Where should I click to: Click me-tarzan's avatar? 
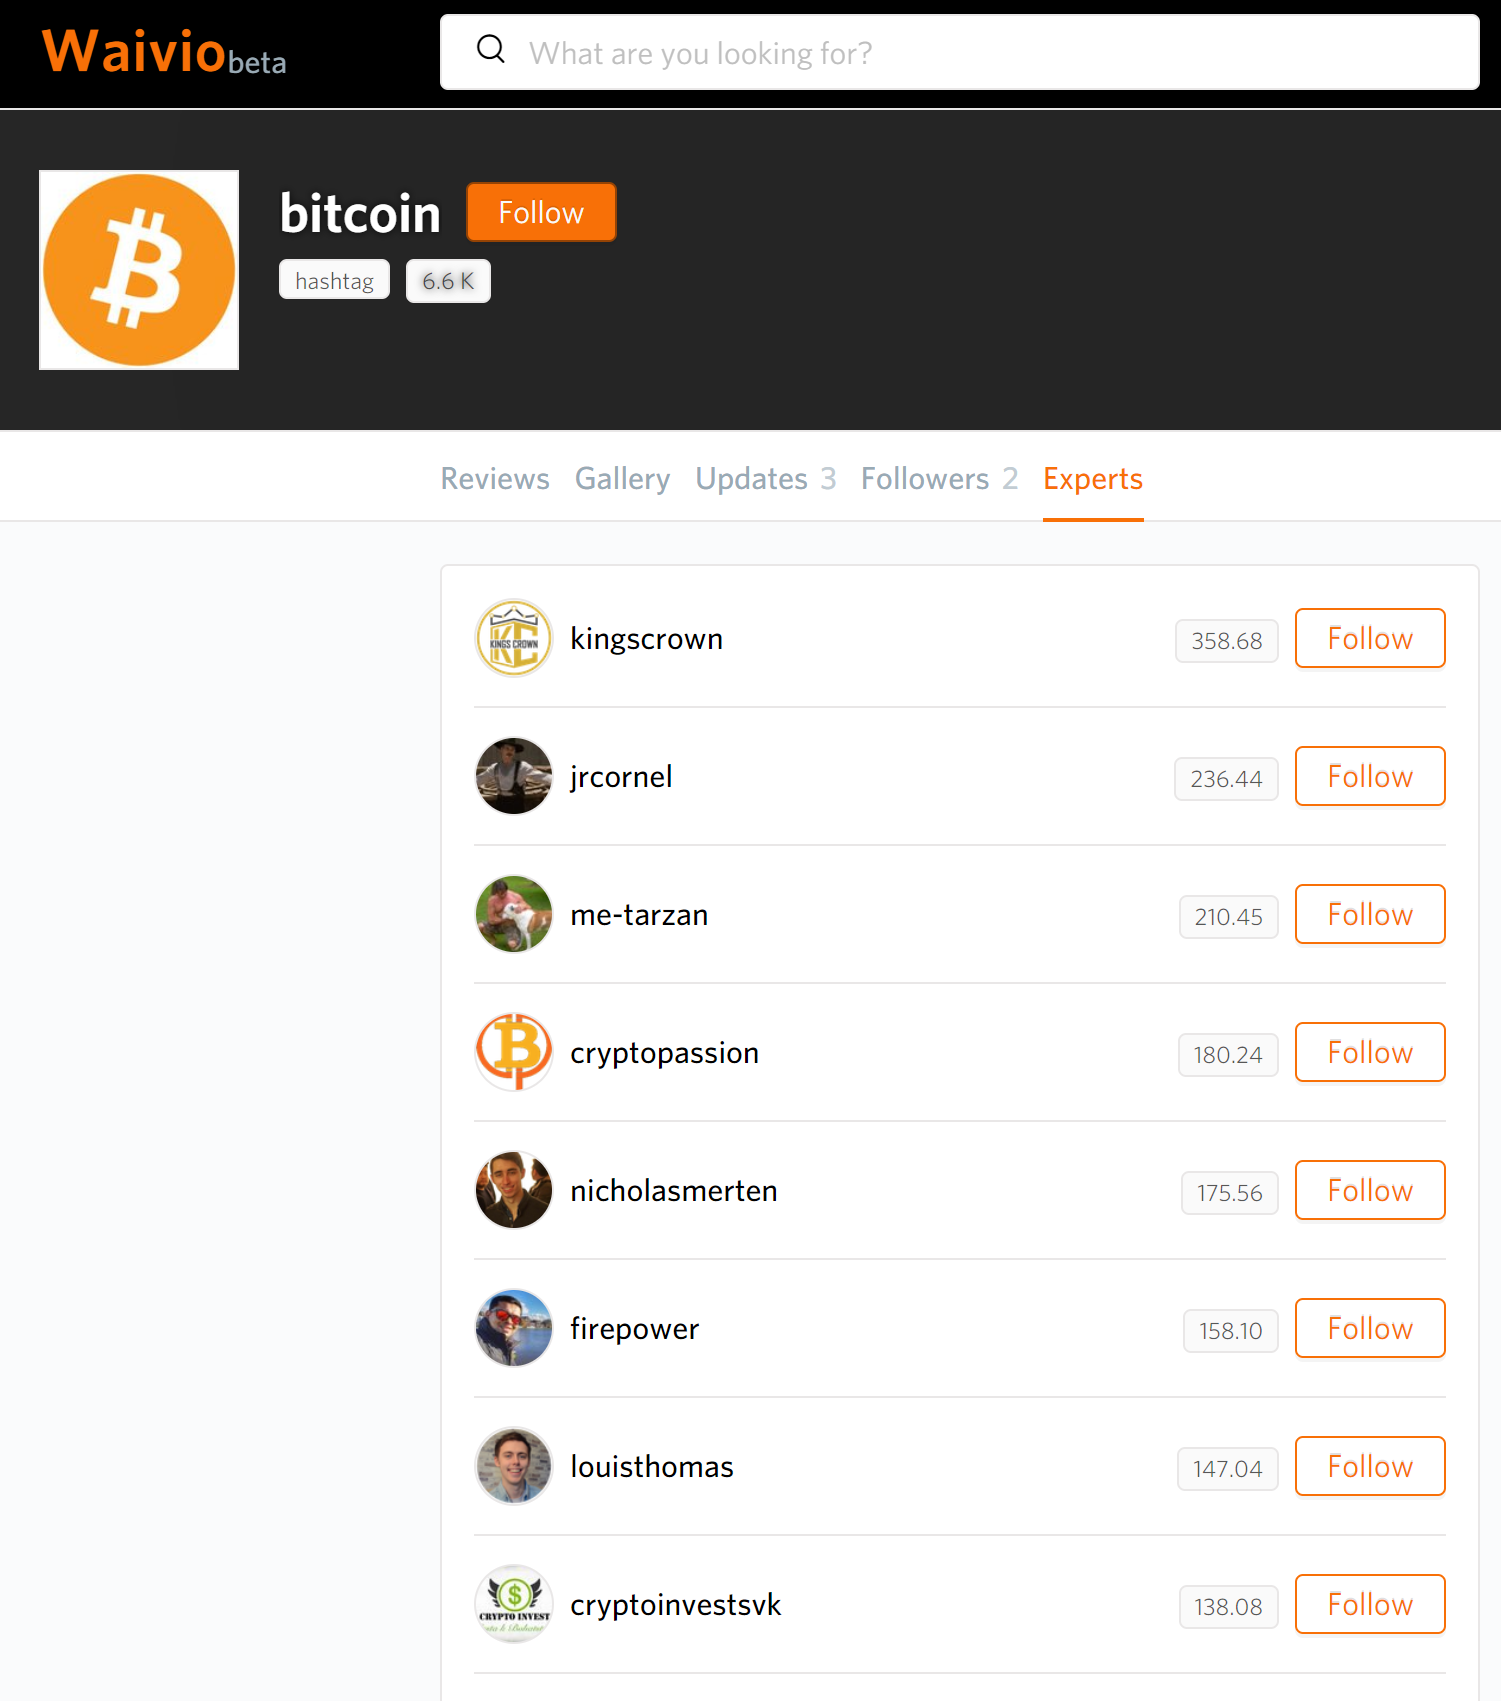point(514,914)
